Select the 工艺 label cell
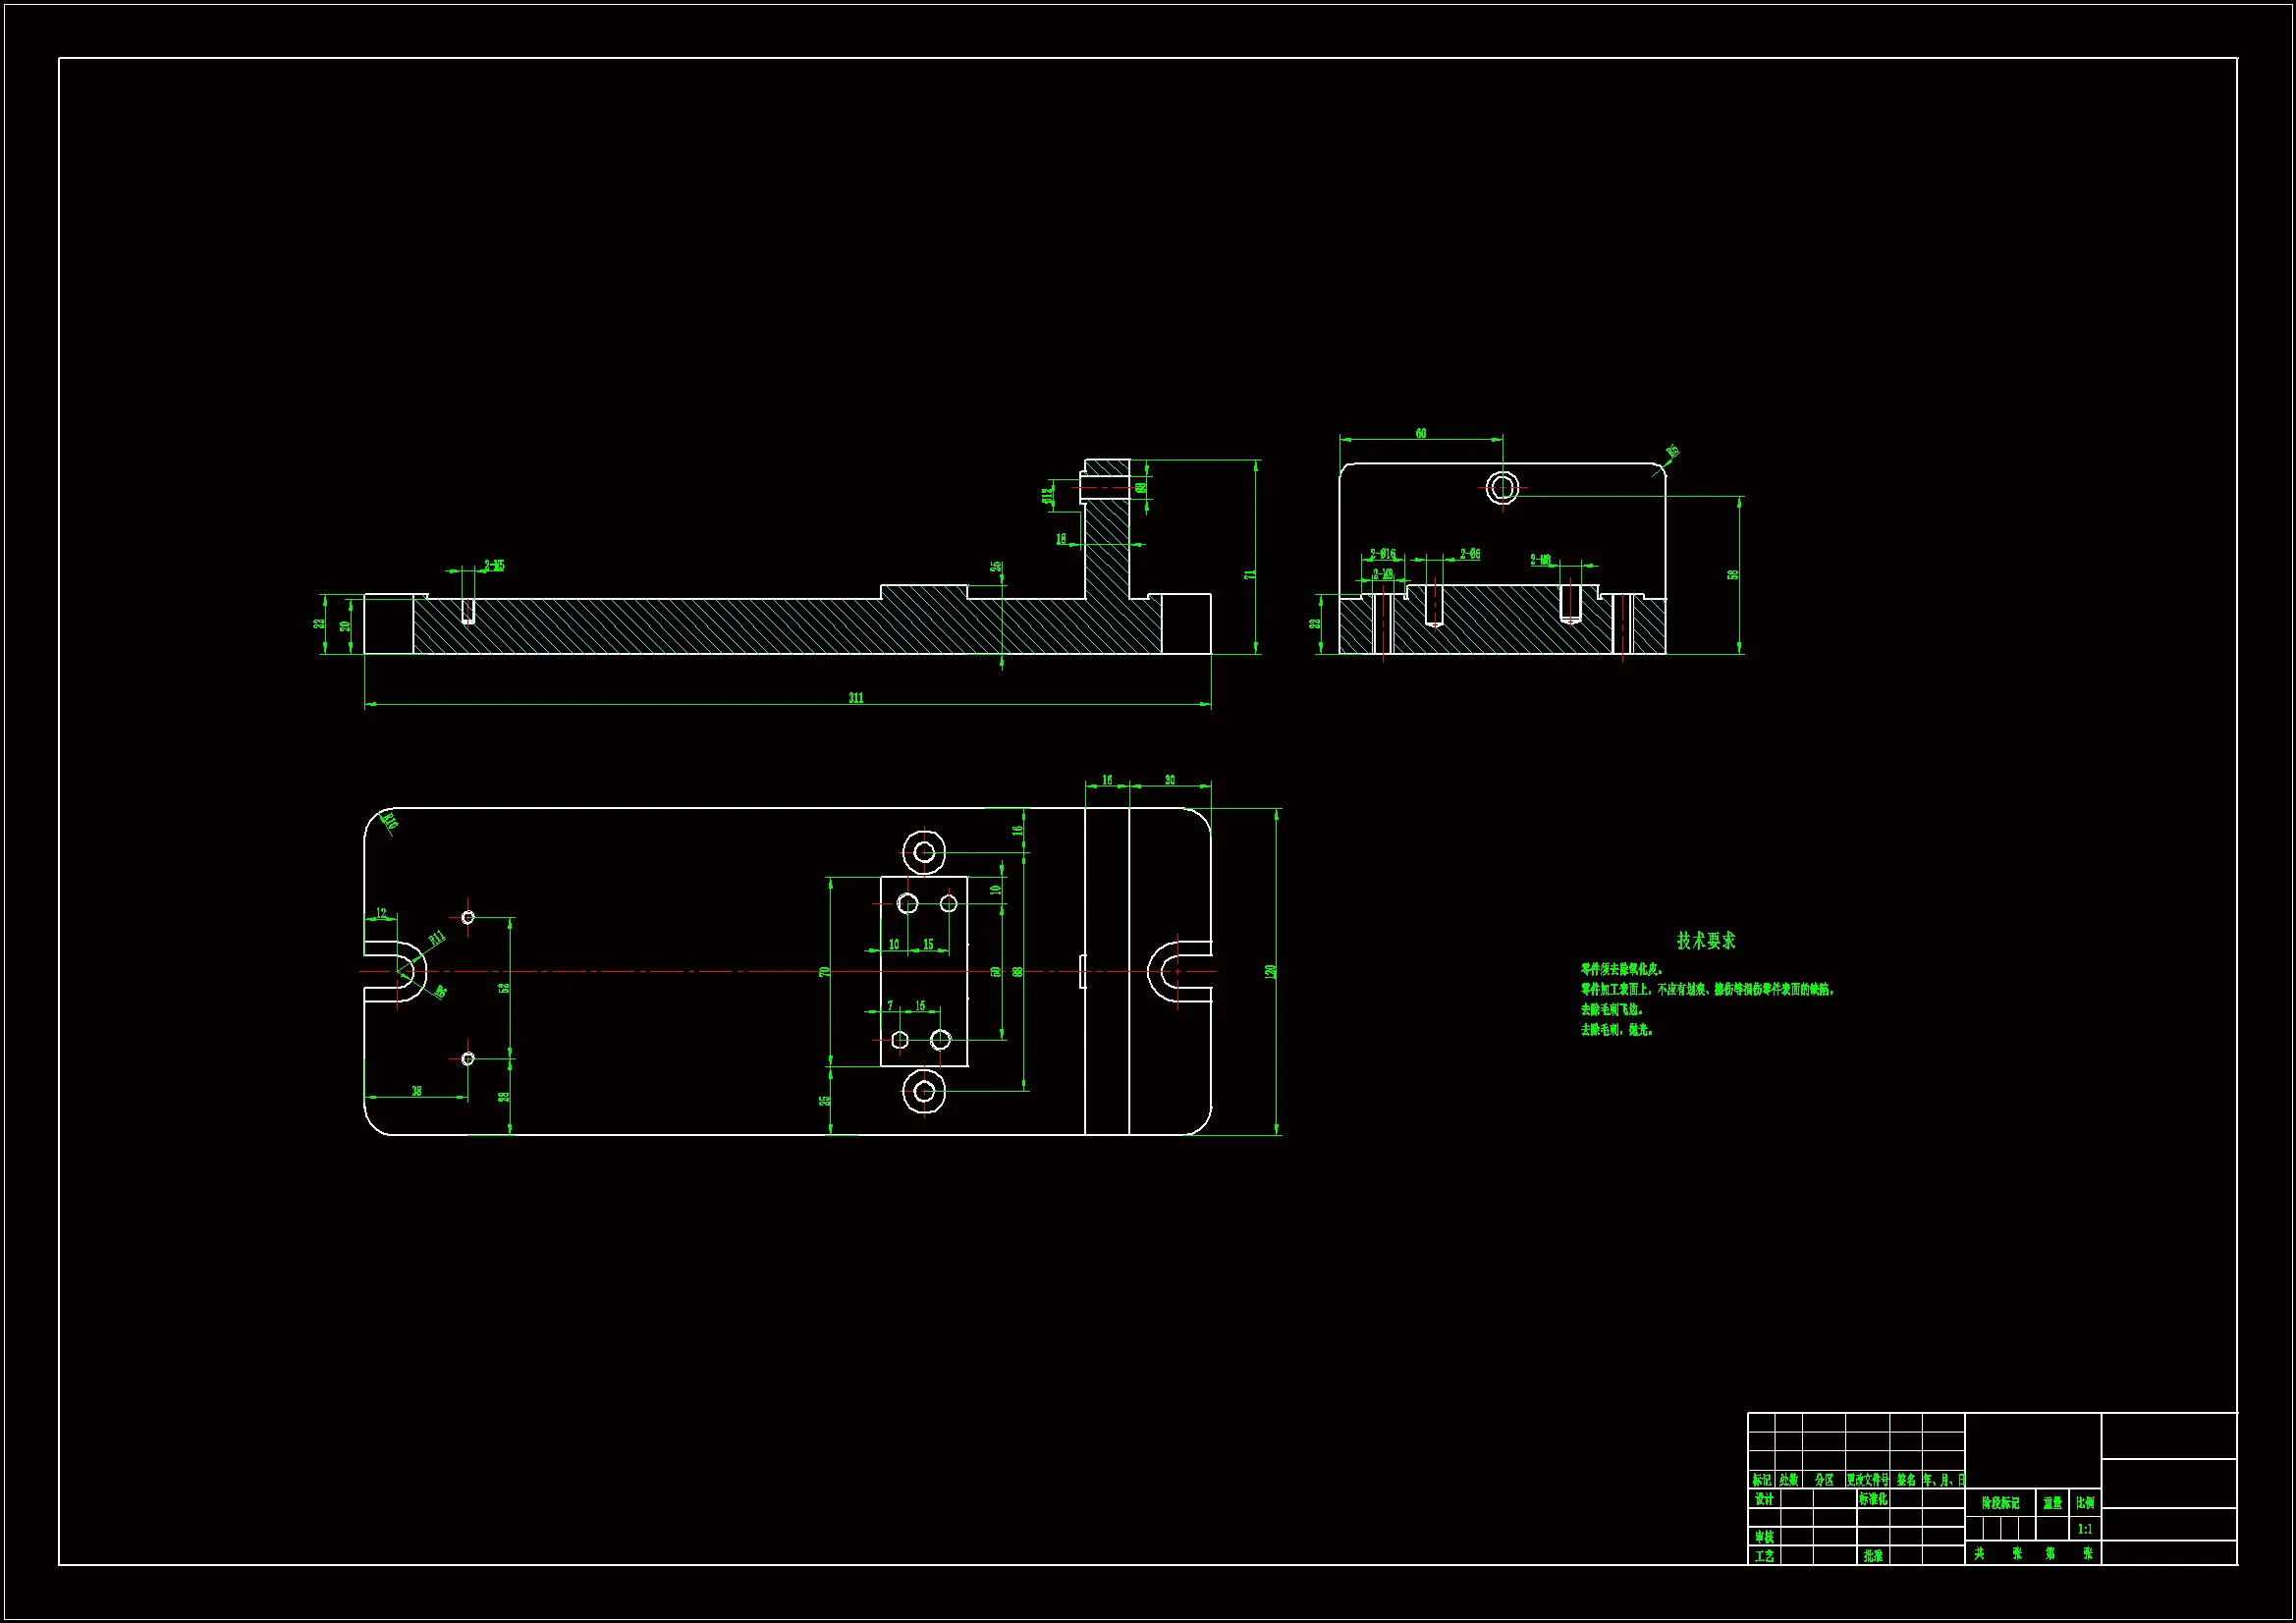The width and height of the screenshot is (2296, 1623). click(1764, 1556)
